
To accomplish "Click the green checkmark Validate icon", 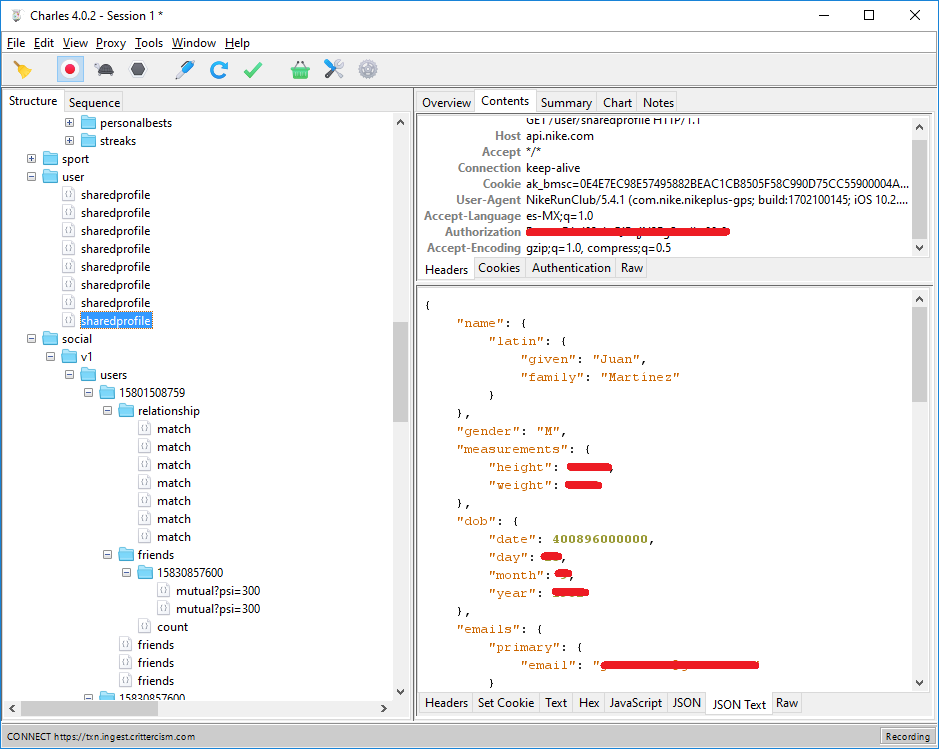I will click(x=253, y=70).
